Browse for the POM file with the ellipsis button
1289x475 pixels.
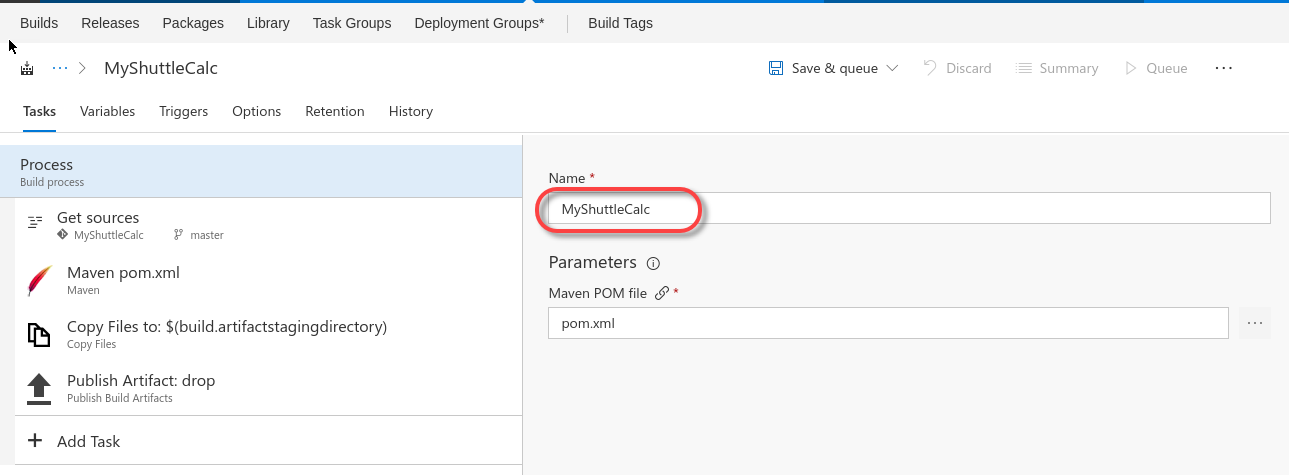[1255, 323]
